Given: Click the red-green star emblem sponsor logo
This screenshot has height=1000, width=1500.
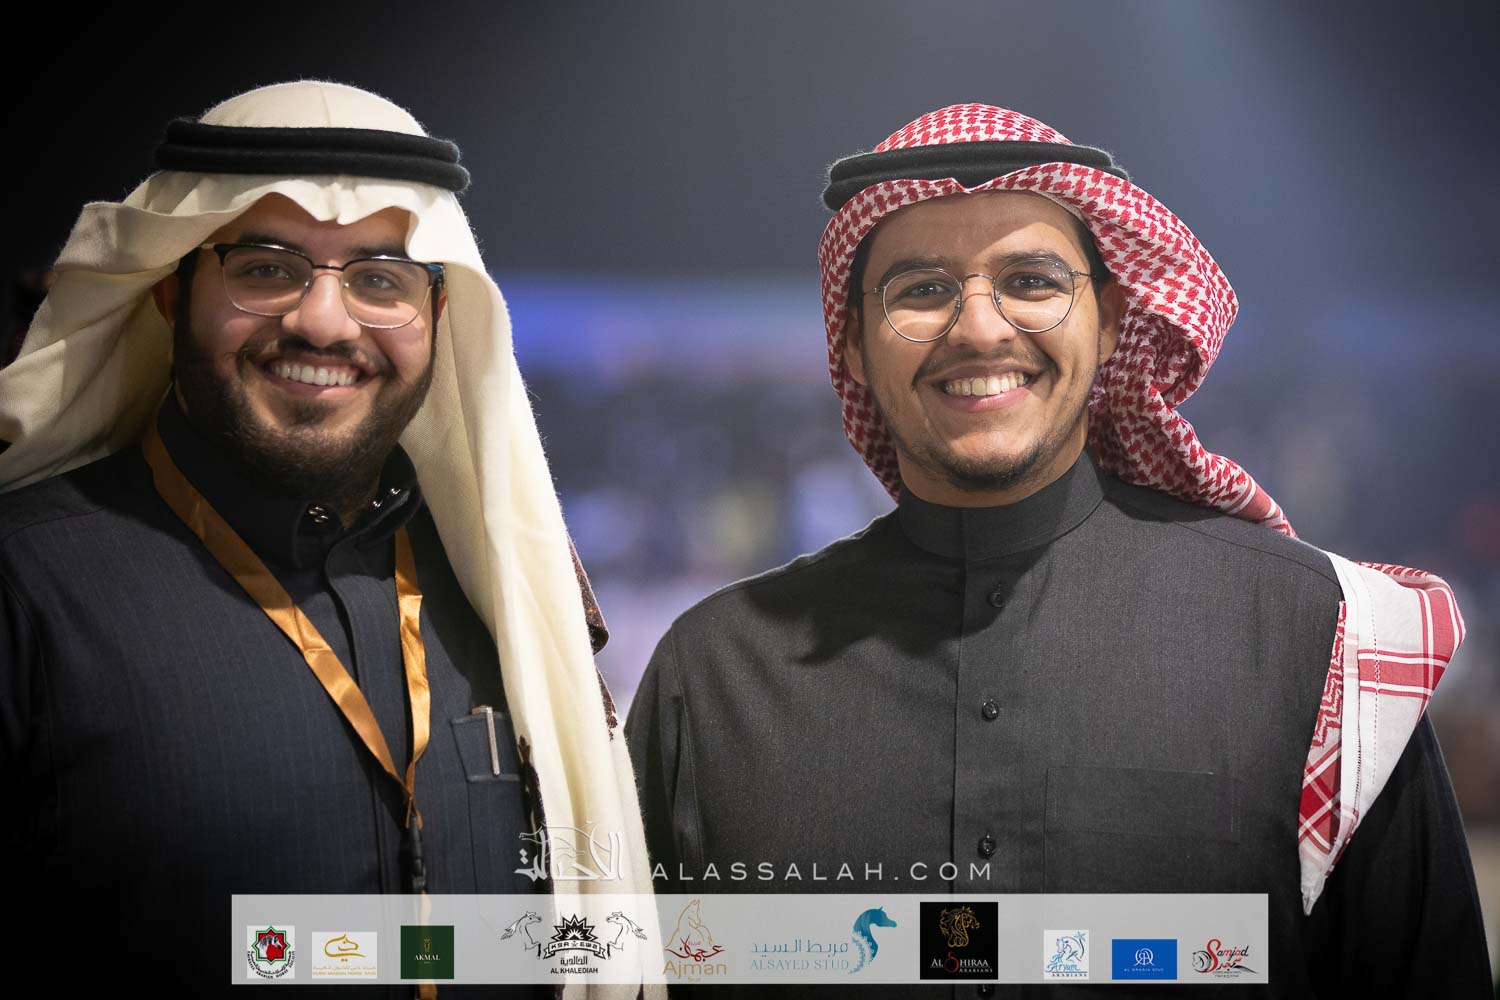Looking at the screenshot, I should pos(270,951).
